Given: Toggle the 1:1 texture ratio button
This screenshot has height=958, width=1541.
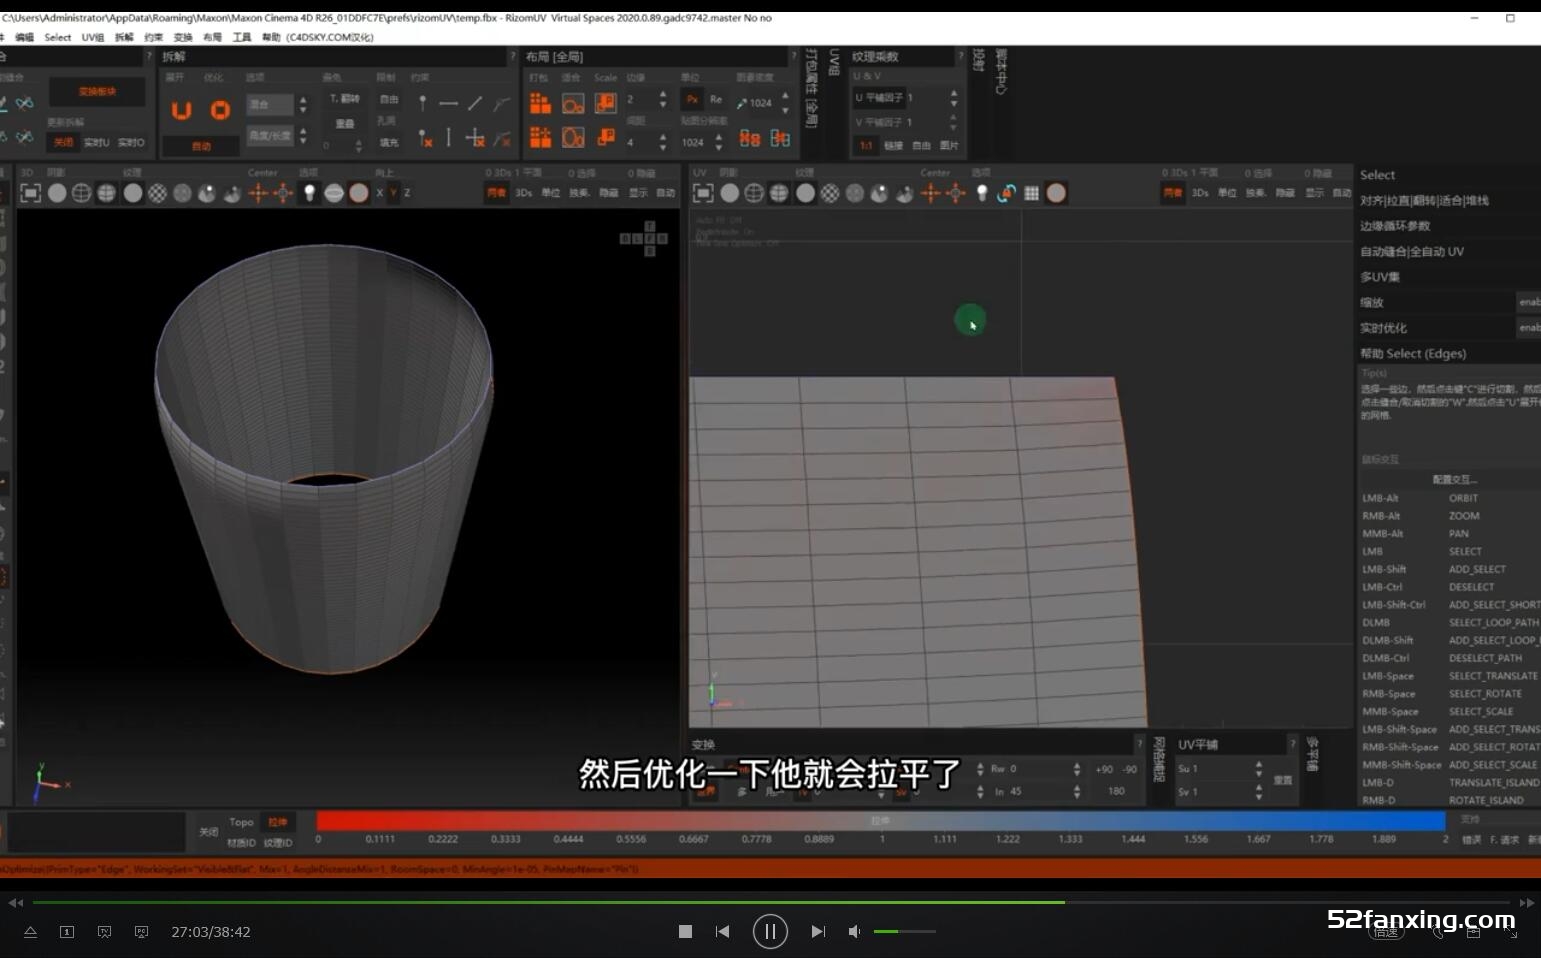Looking at the screenshot, I should pyautogui.click(x=866, y=145).
